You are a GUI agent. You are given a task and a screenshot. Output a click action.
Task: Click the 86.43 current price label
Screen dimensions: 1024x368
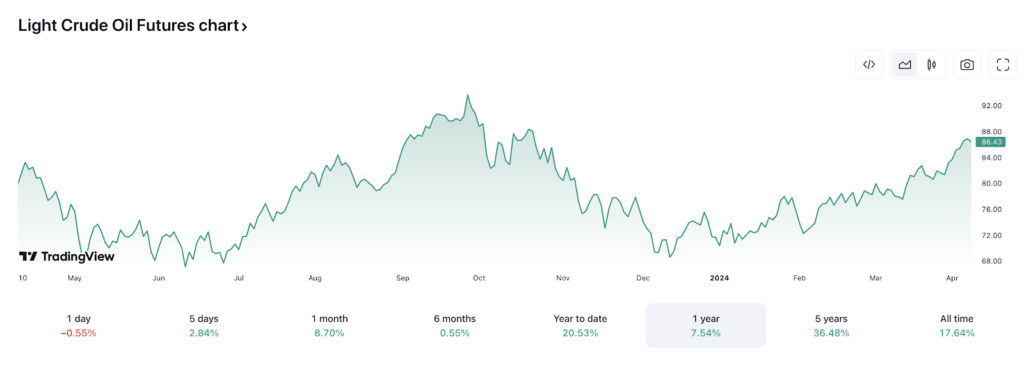point(991,142)
